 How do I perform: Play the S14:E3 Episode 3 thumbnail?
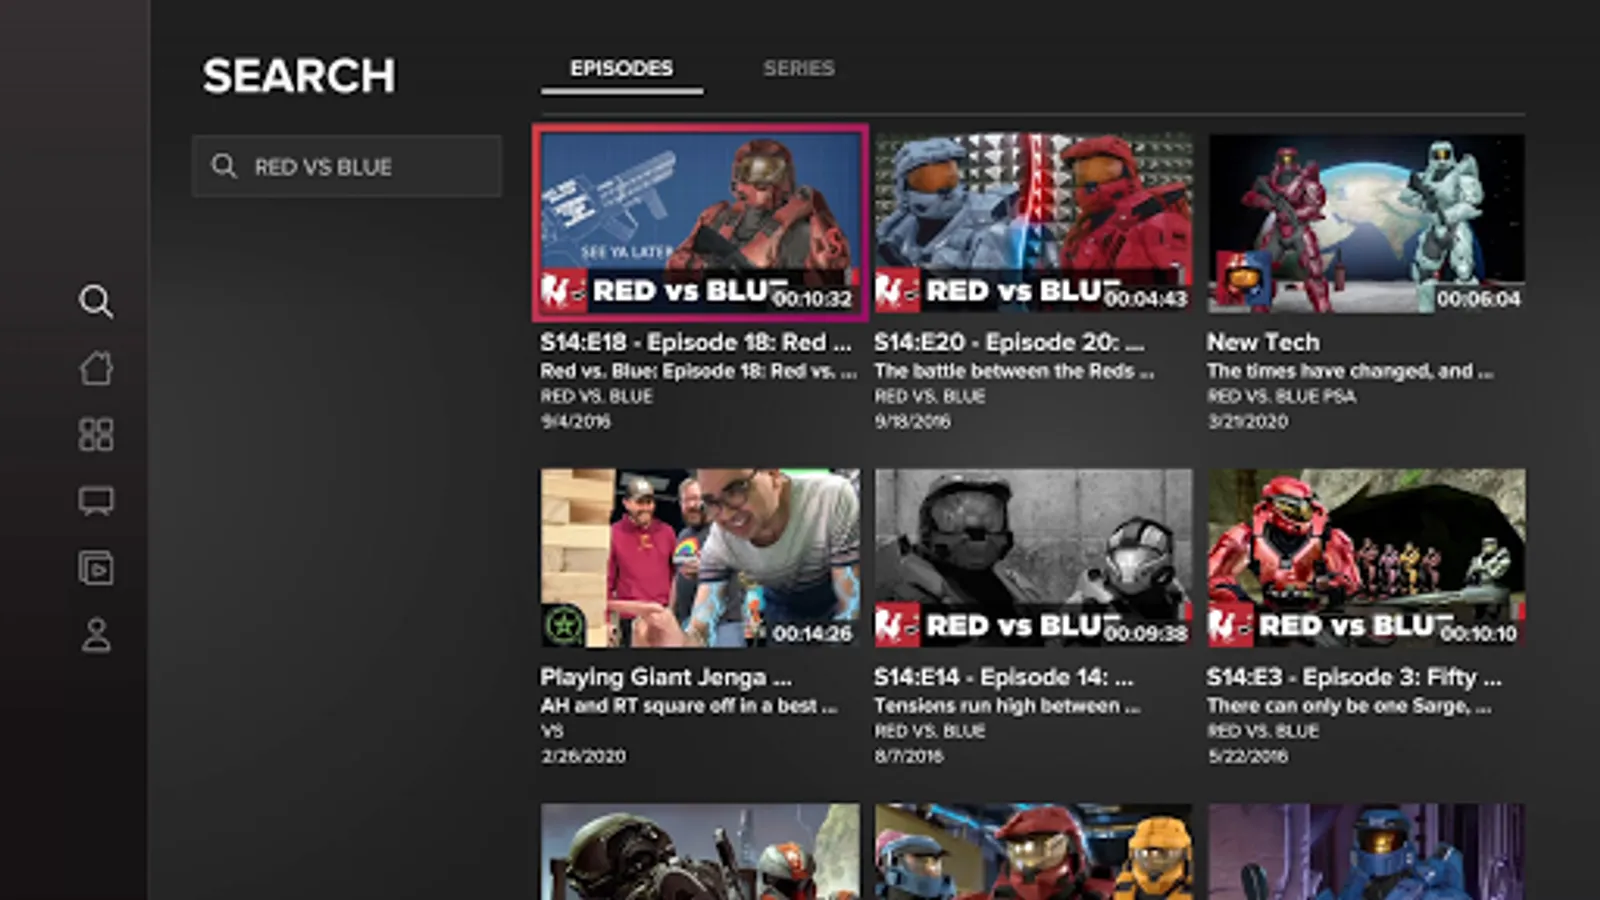[1367, 558]
